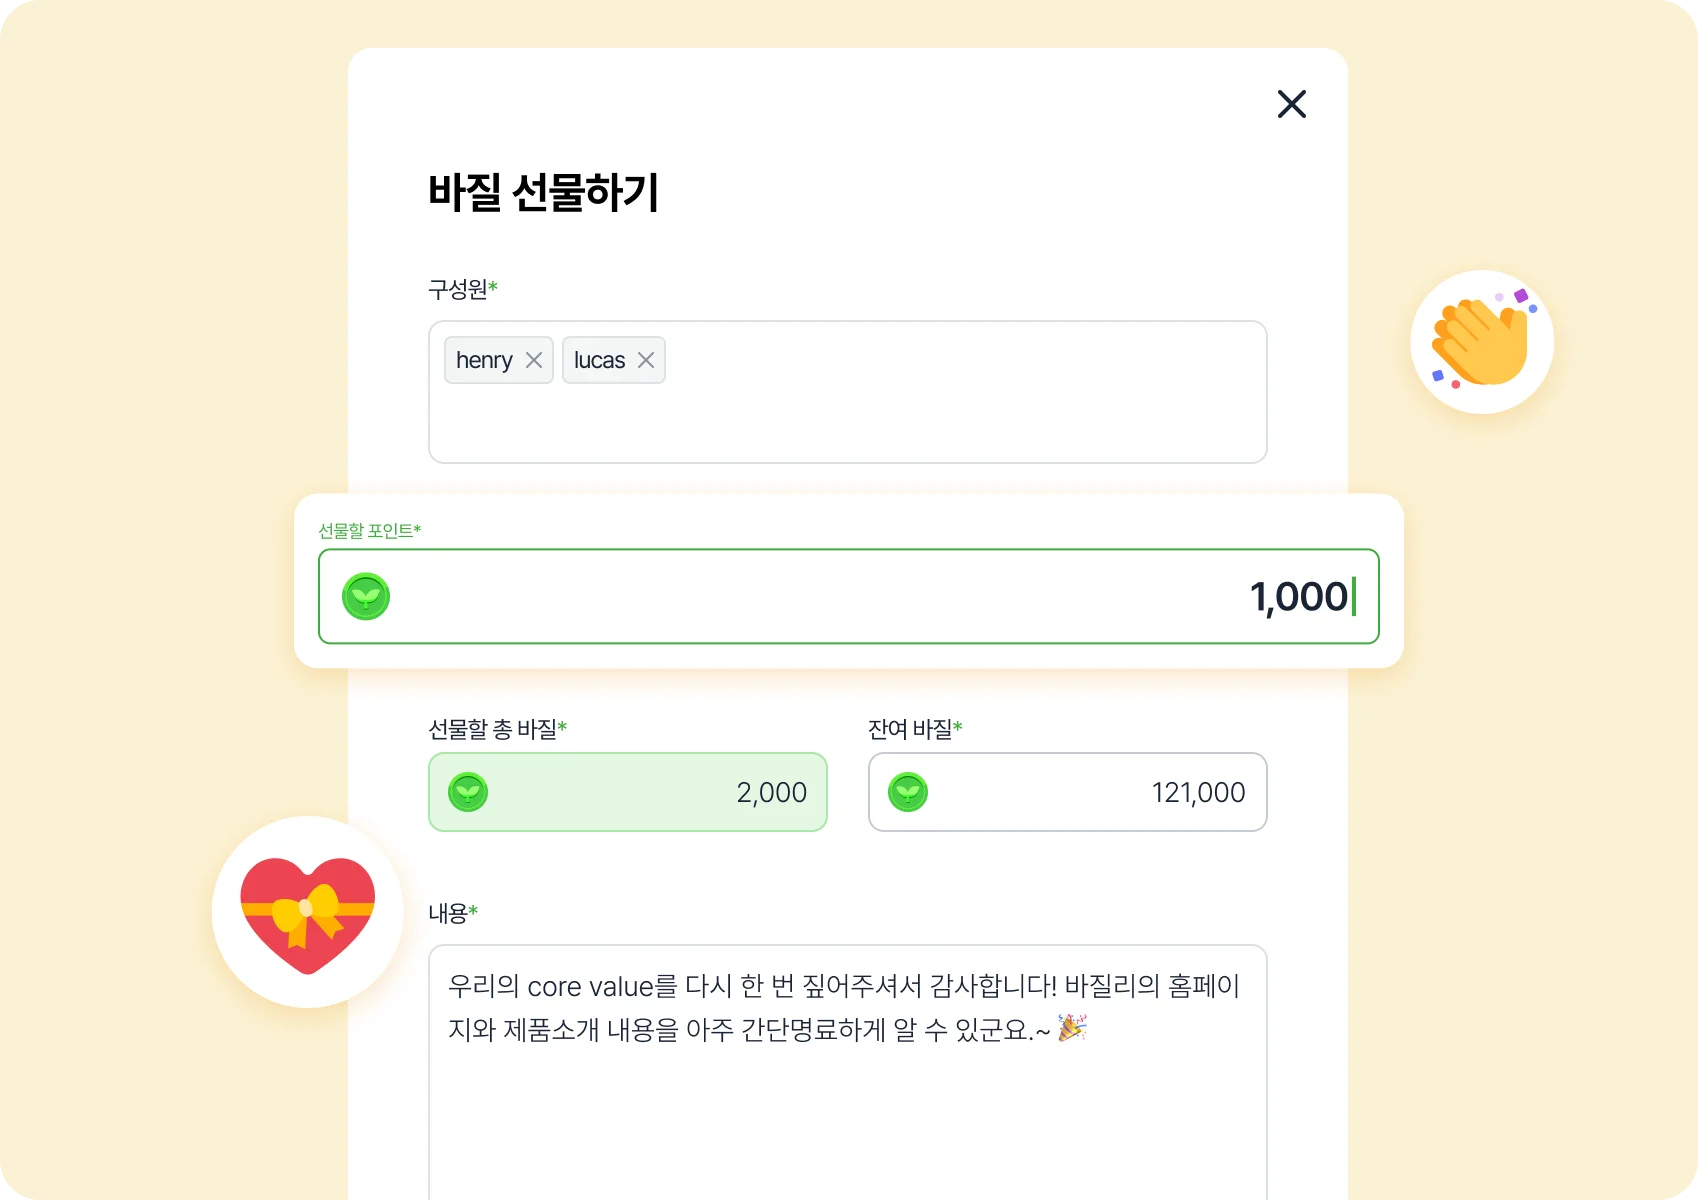1698x1200 pixels.
Task: Click the asterisk next to 구성원 label
Action: click(495, 288)
